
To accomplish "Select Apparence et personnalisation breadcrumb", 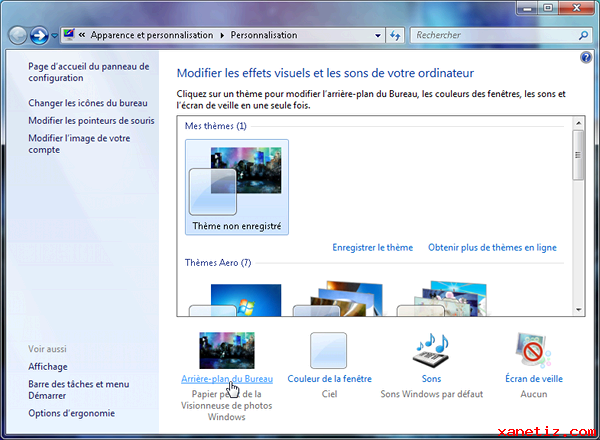I will (152, 35).
